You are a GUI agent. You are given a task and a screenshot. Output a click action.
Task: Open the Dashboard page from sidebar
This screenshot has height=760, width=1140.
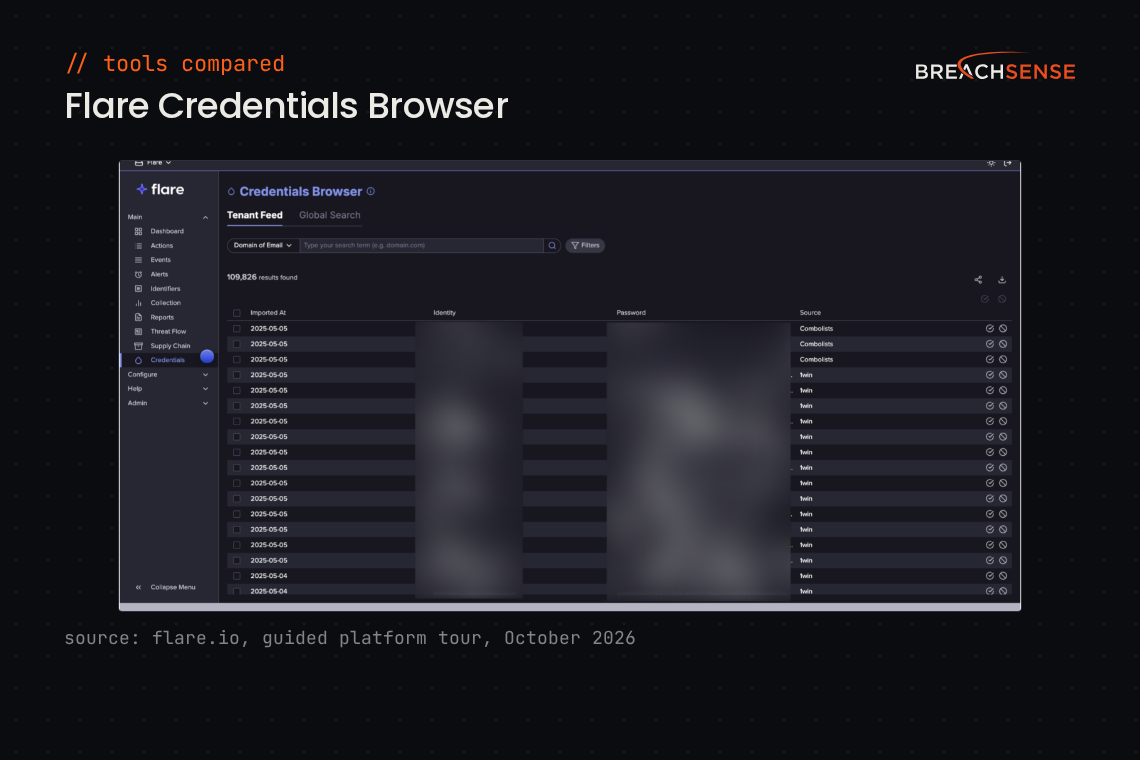pos(166,231)
